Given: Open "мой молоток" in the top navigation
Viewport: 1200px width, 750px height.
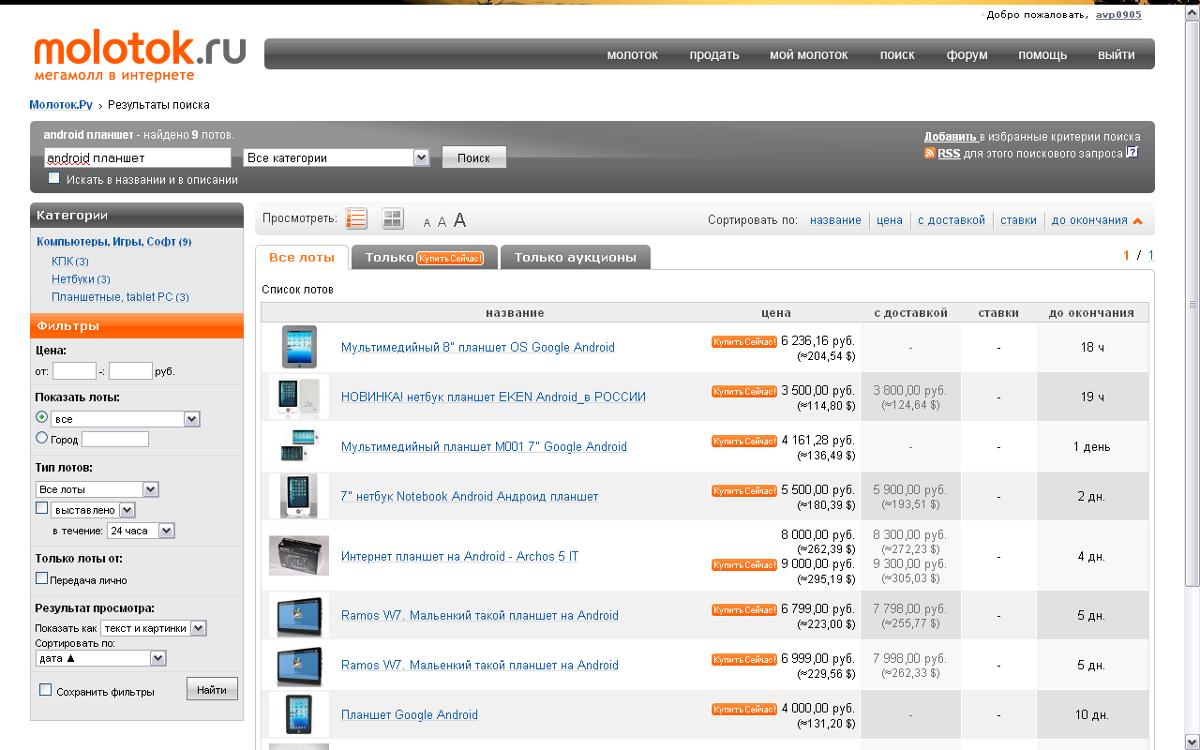Looking at the screenshot, I should pos(809,55).
